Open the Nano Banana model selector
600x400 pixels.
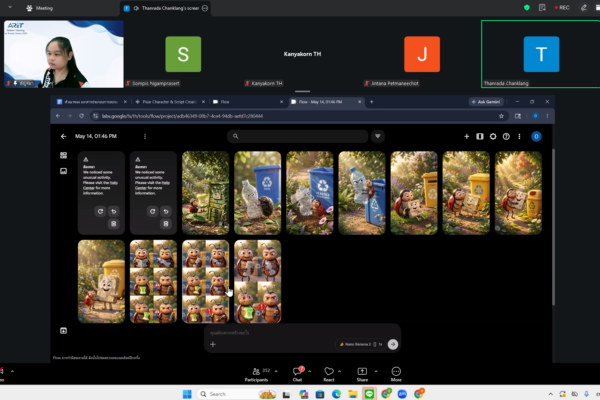coord(360,344)
